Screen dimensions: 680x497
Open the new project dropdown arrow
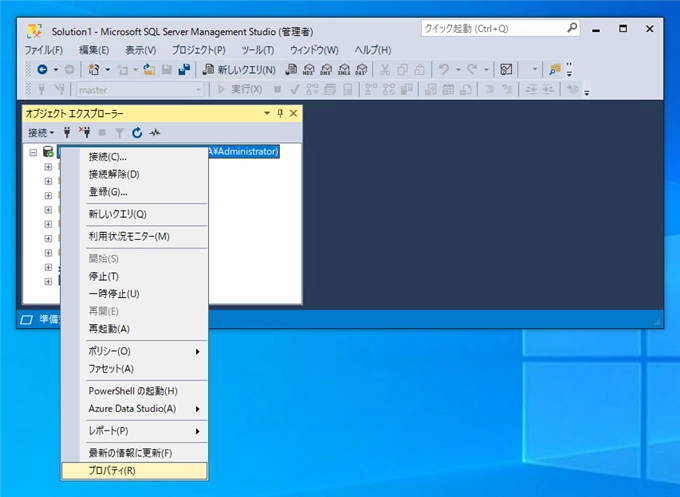point(108,69)
